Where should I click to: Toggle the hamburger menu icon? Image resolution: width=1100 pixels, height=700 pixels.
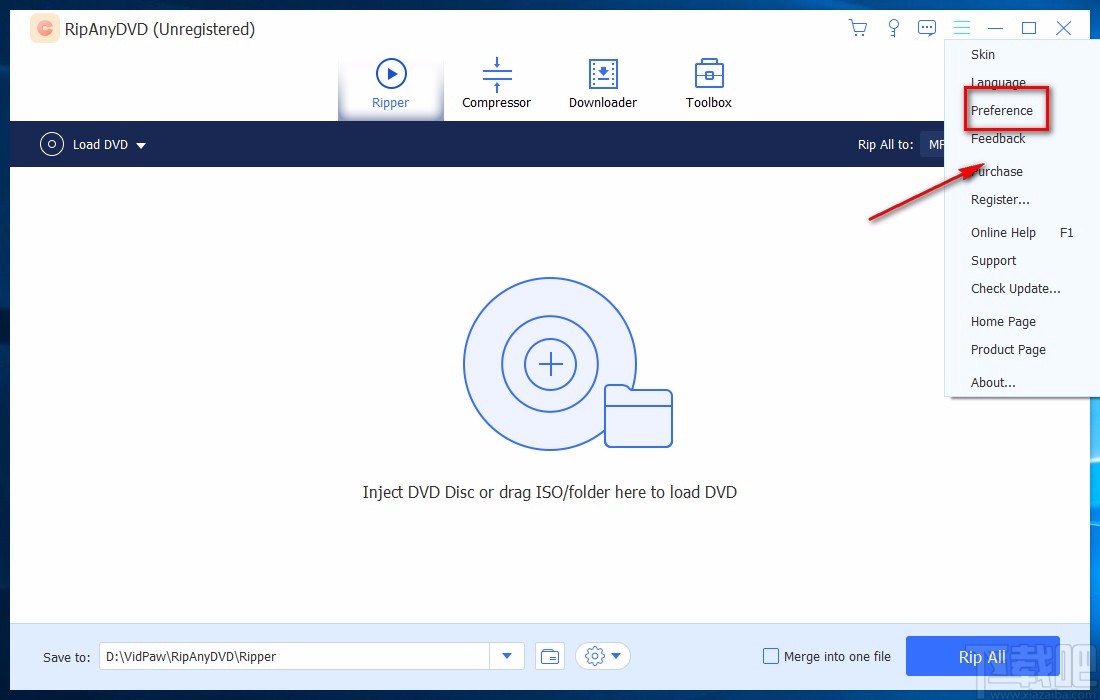pyautogui.click(x=961, y=28)
